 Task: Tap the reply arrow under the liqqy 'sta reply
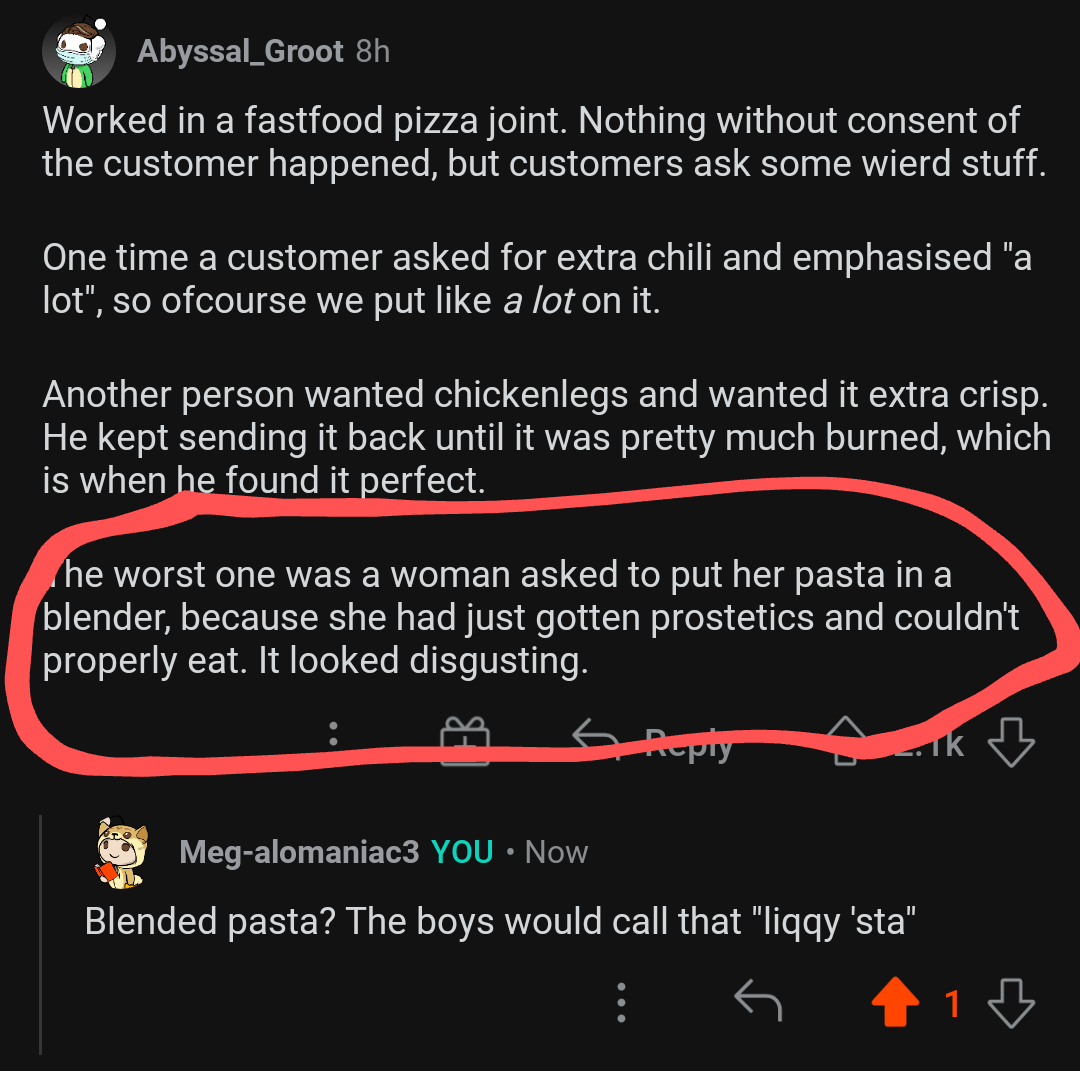tap(757, 1000)
